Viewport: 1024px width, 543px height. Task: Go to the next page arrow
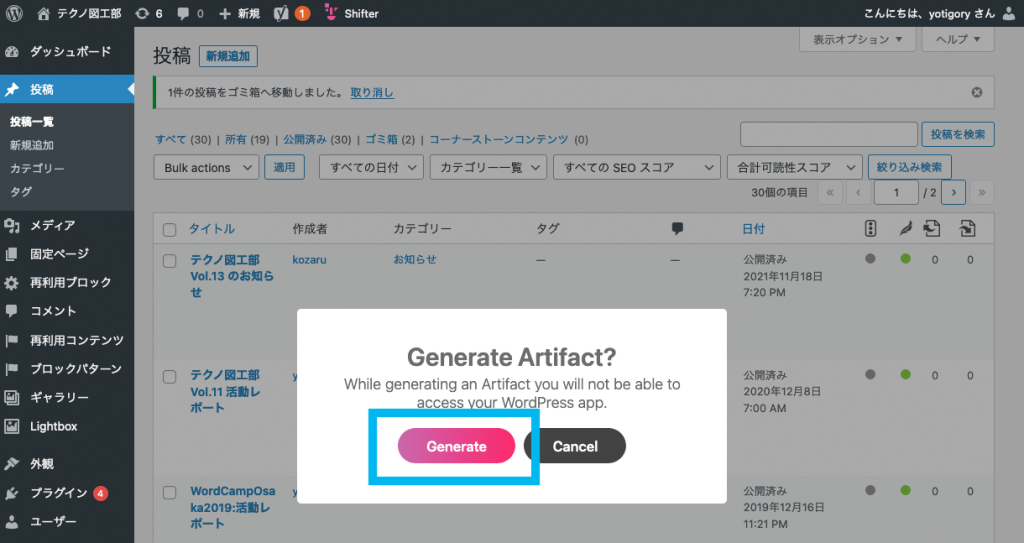tap(953, 192)
